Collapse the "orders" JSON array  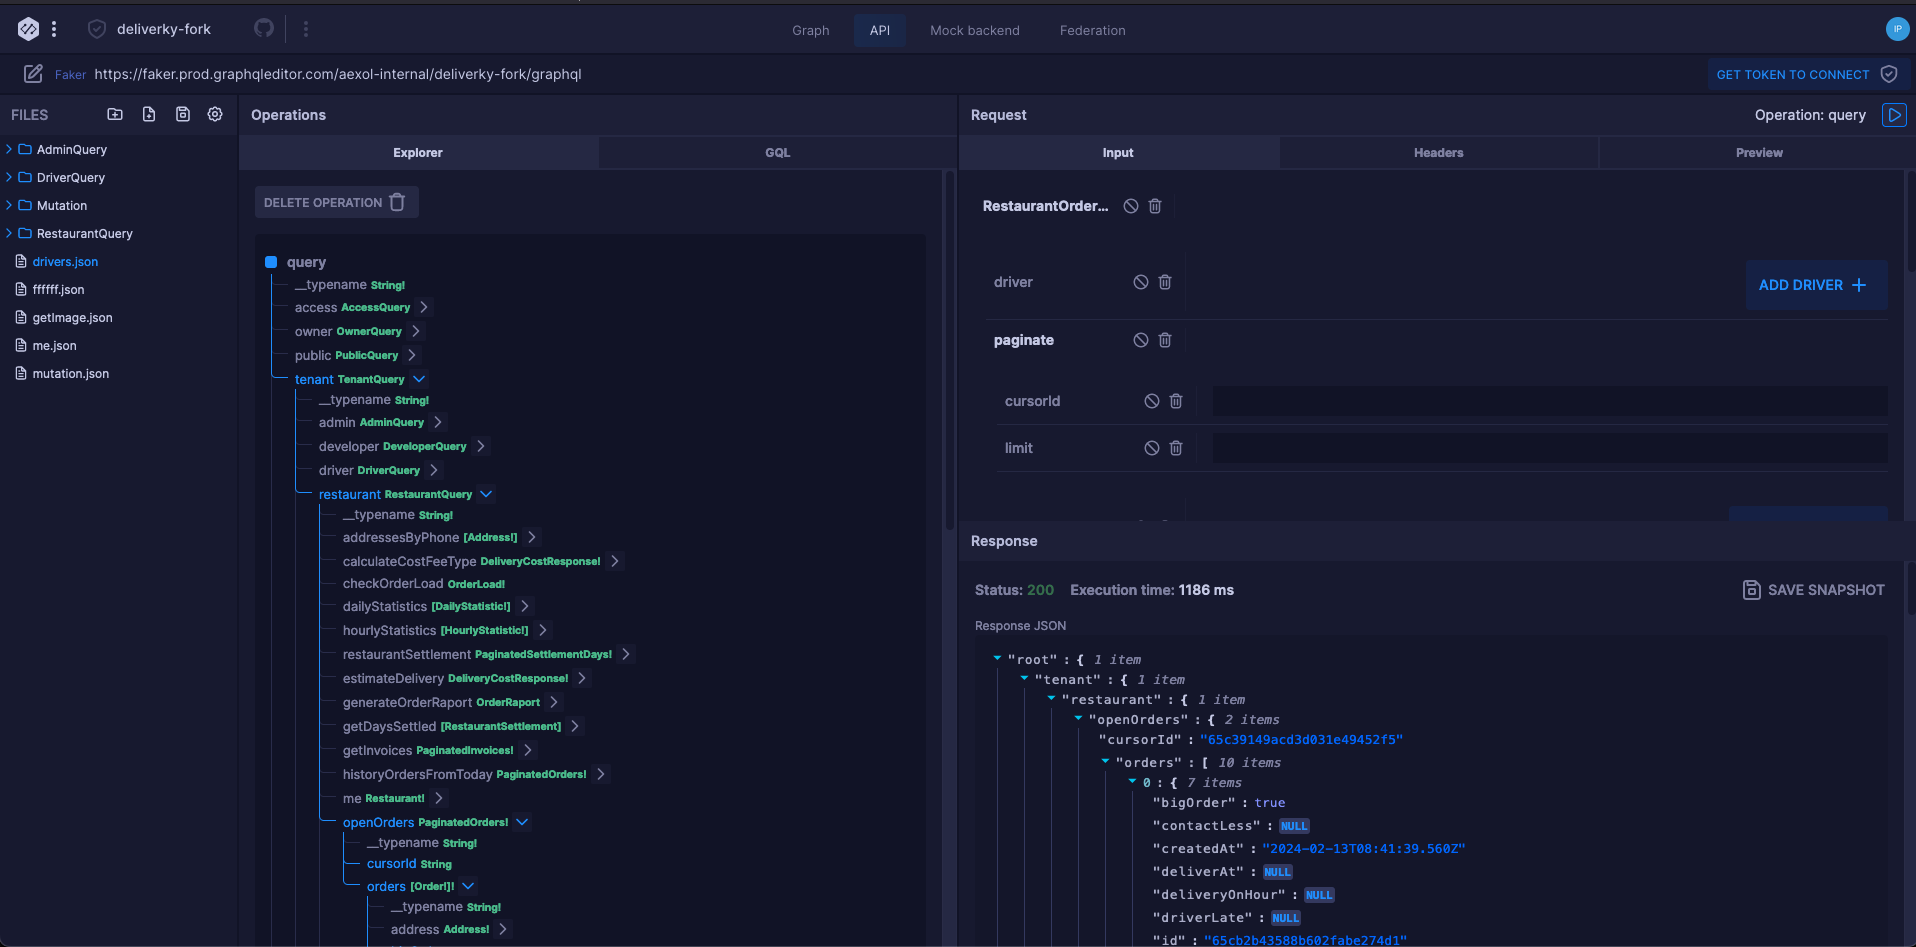[x=1105, y=762]
